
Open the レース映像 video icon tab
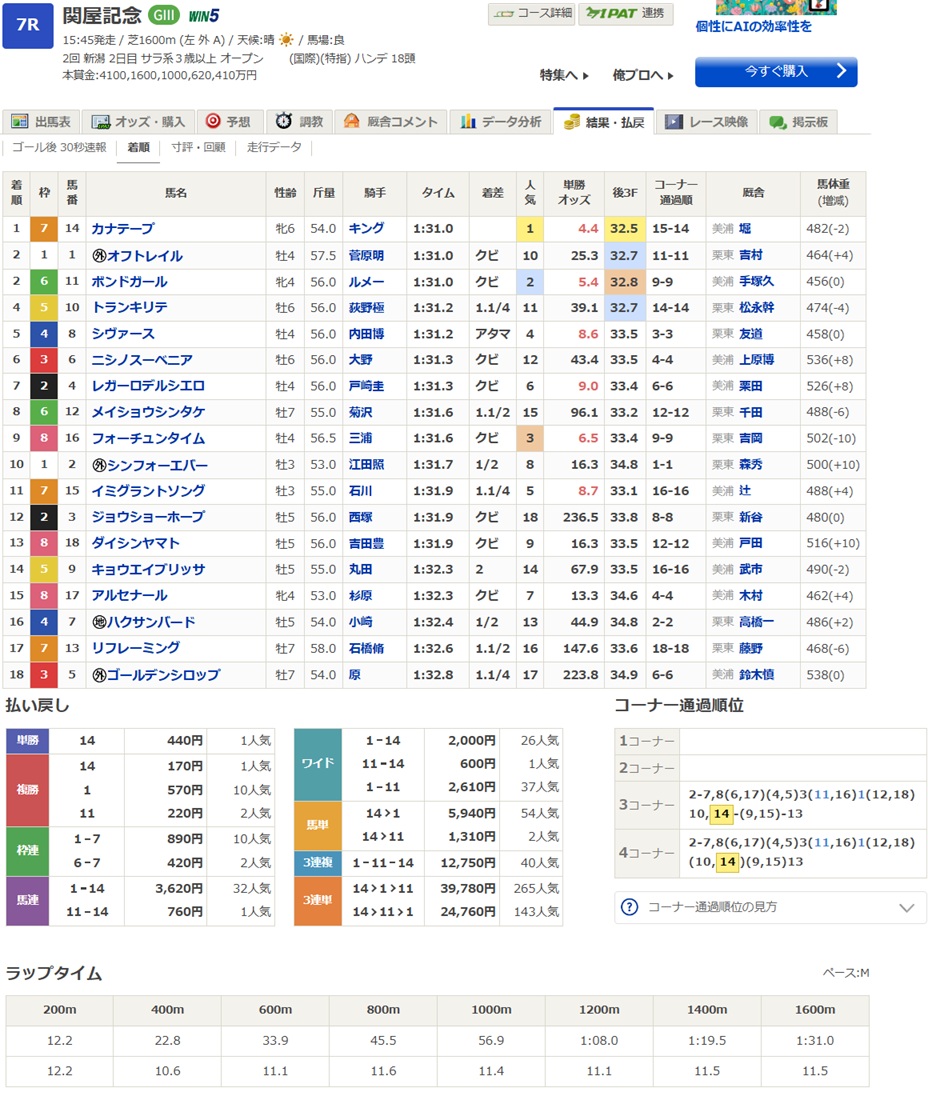click(x=674, y=122)
